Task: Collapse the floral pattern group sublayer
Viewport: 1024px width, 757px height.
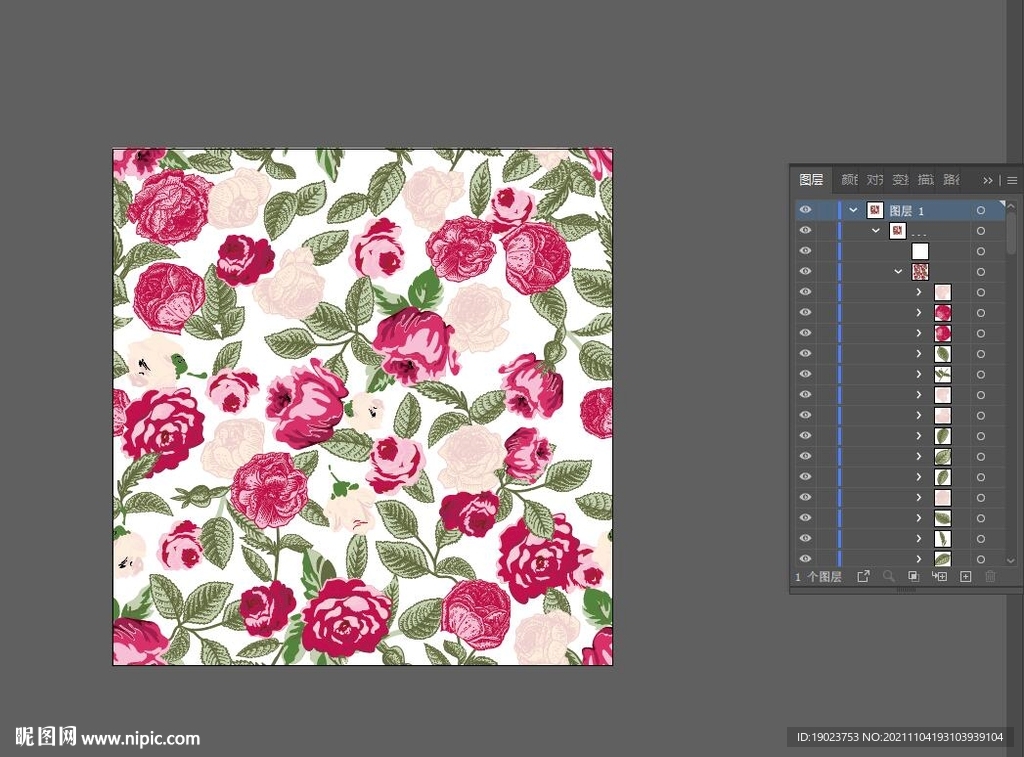Action: click(x=898, y=272)
